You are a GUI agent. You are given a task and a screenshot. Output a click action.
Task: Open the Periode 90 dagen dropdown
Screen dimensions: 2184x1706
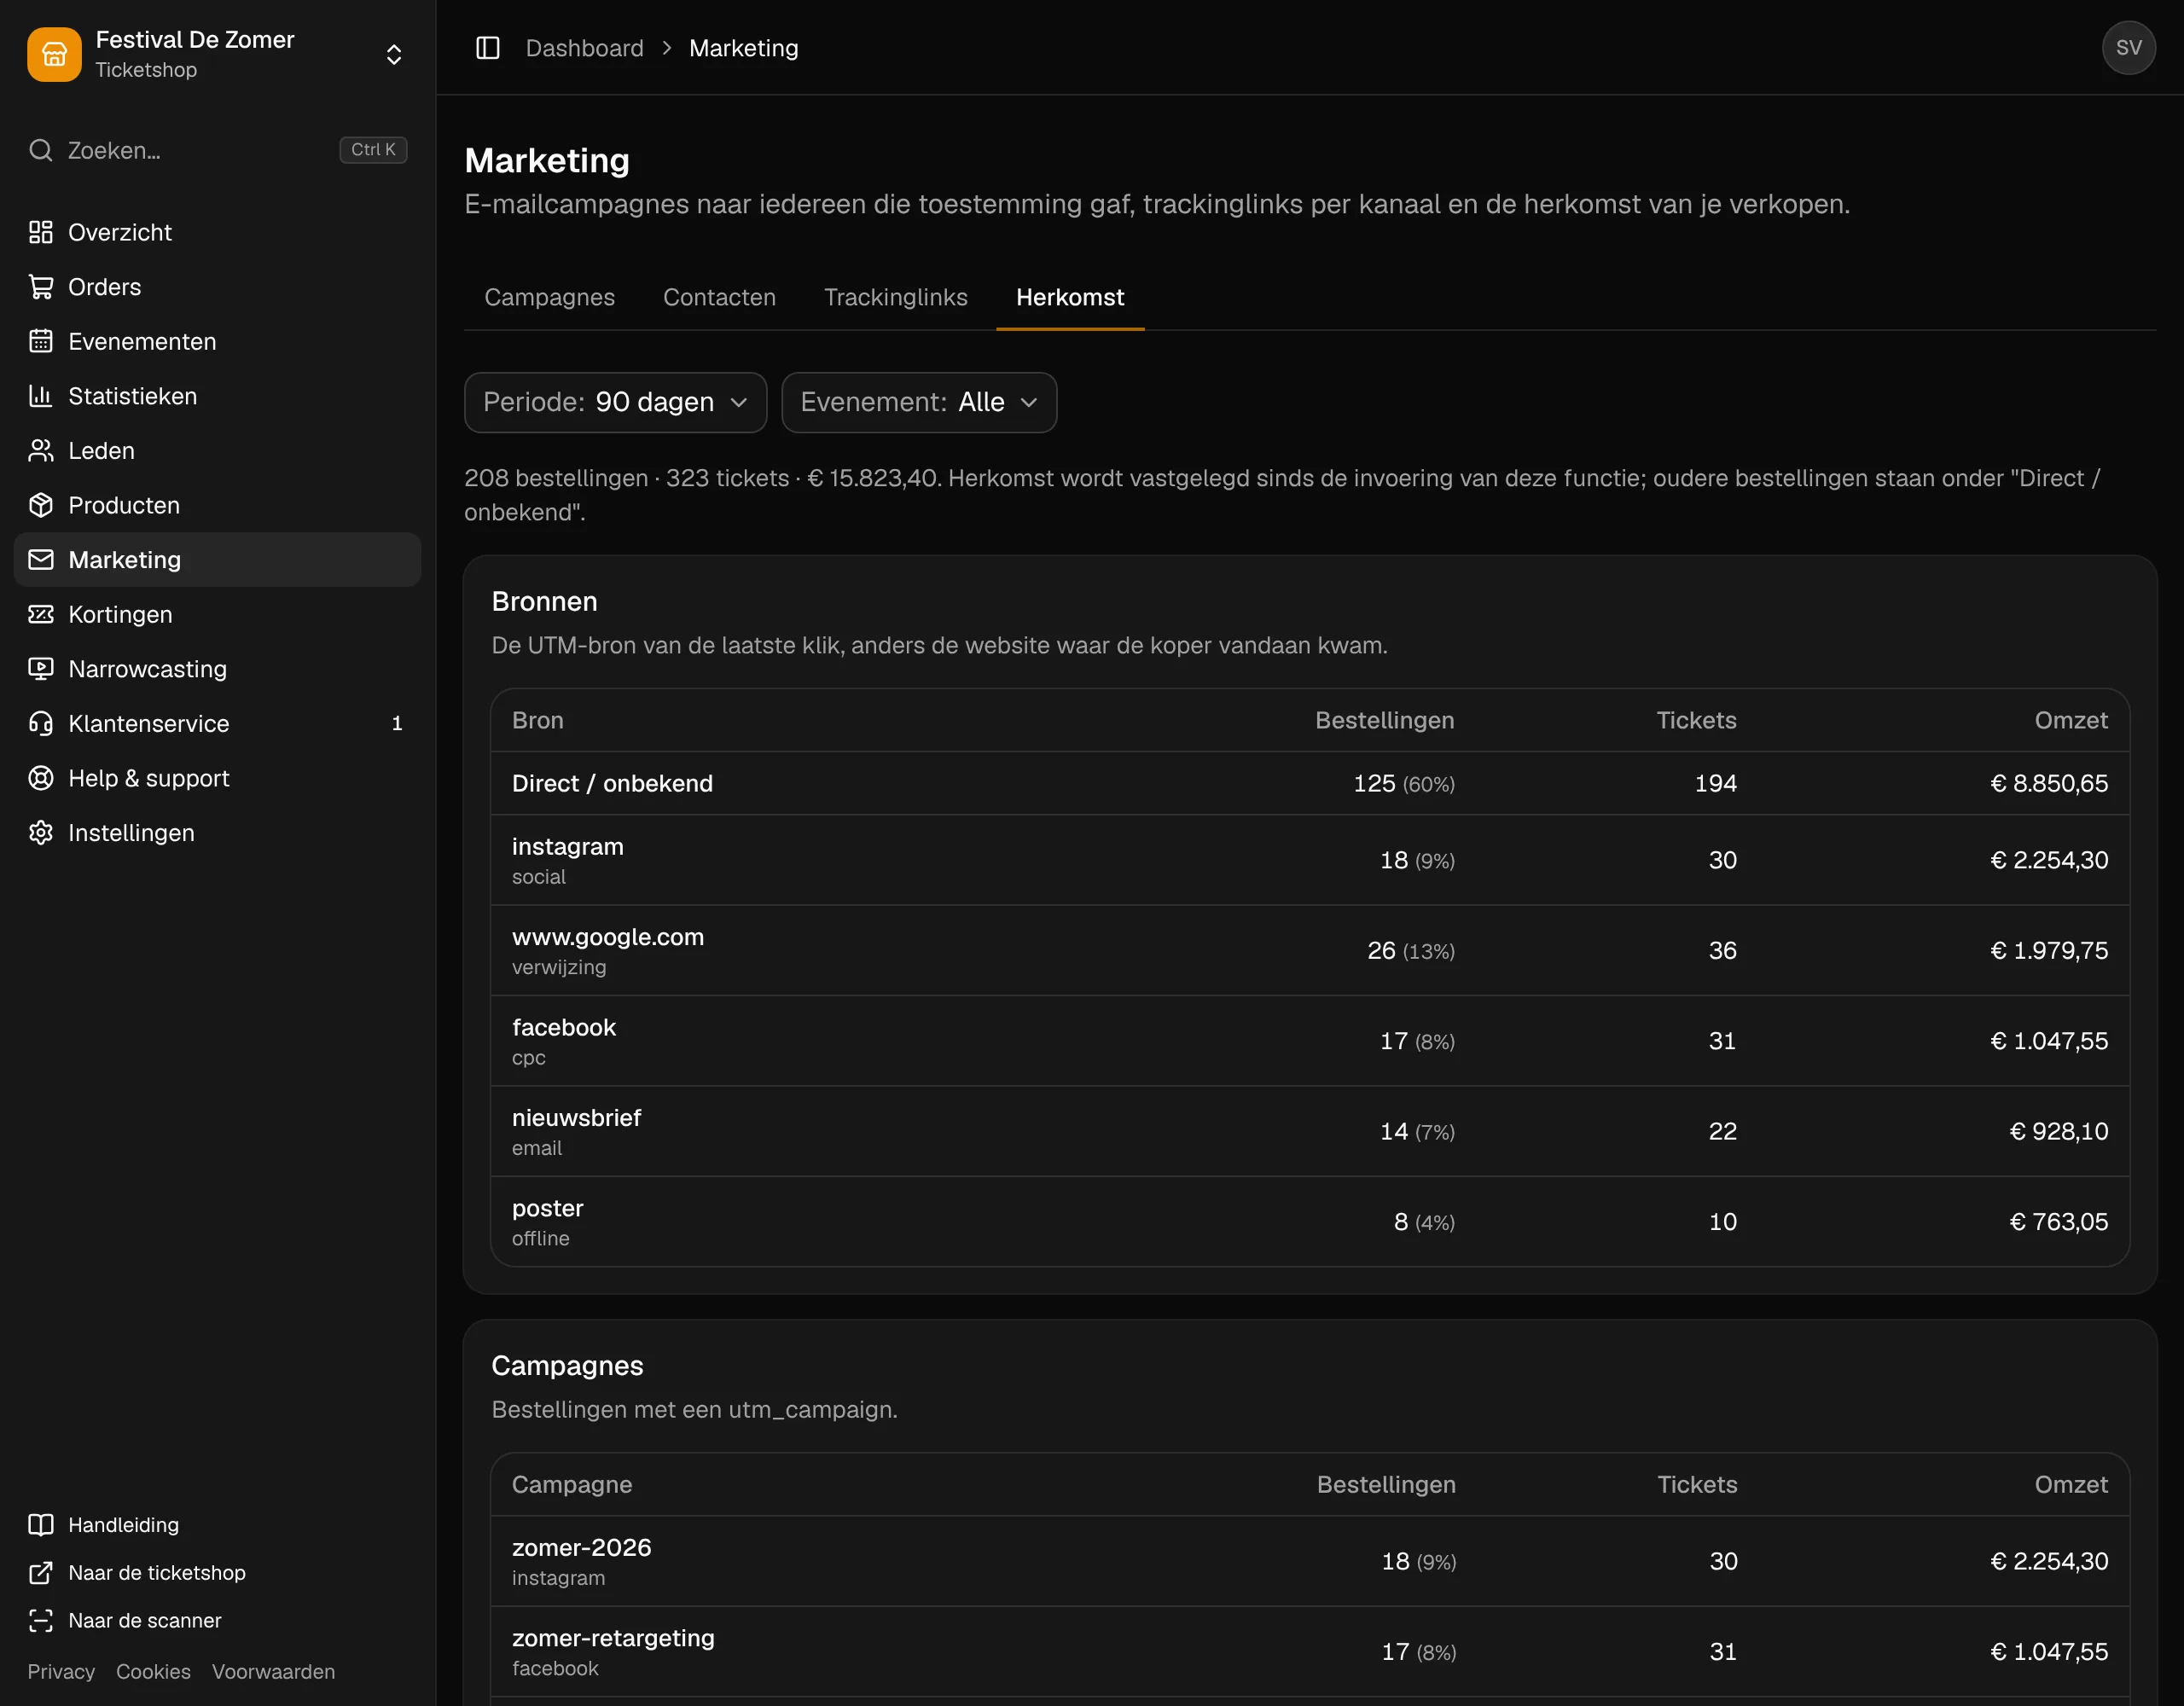[x=616, y=402]
